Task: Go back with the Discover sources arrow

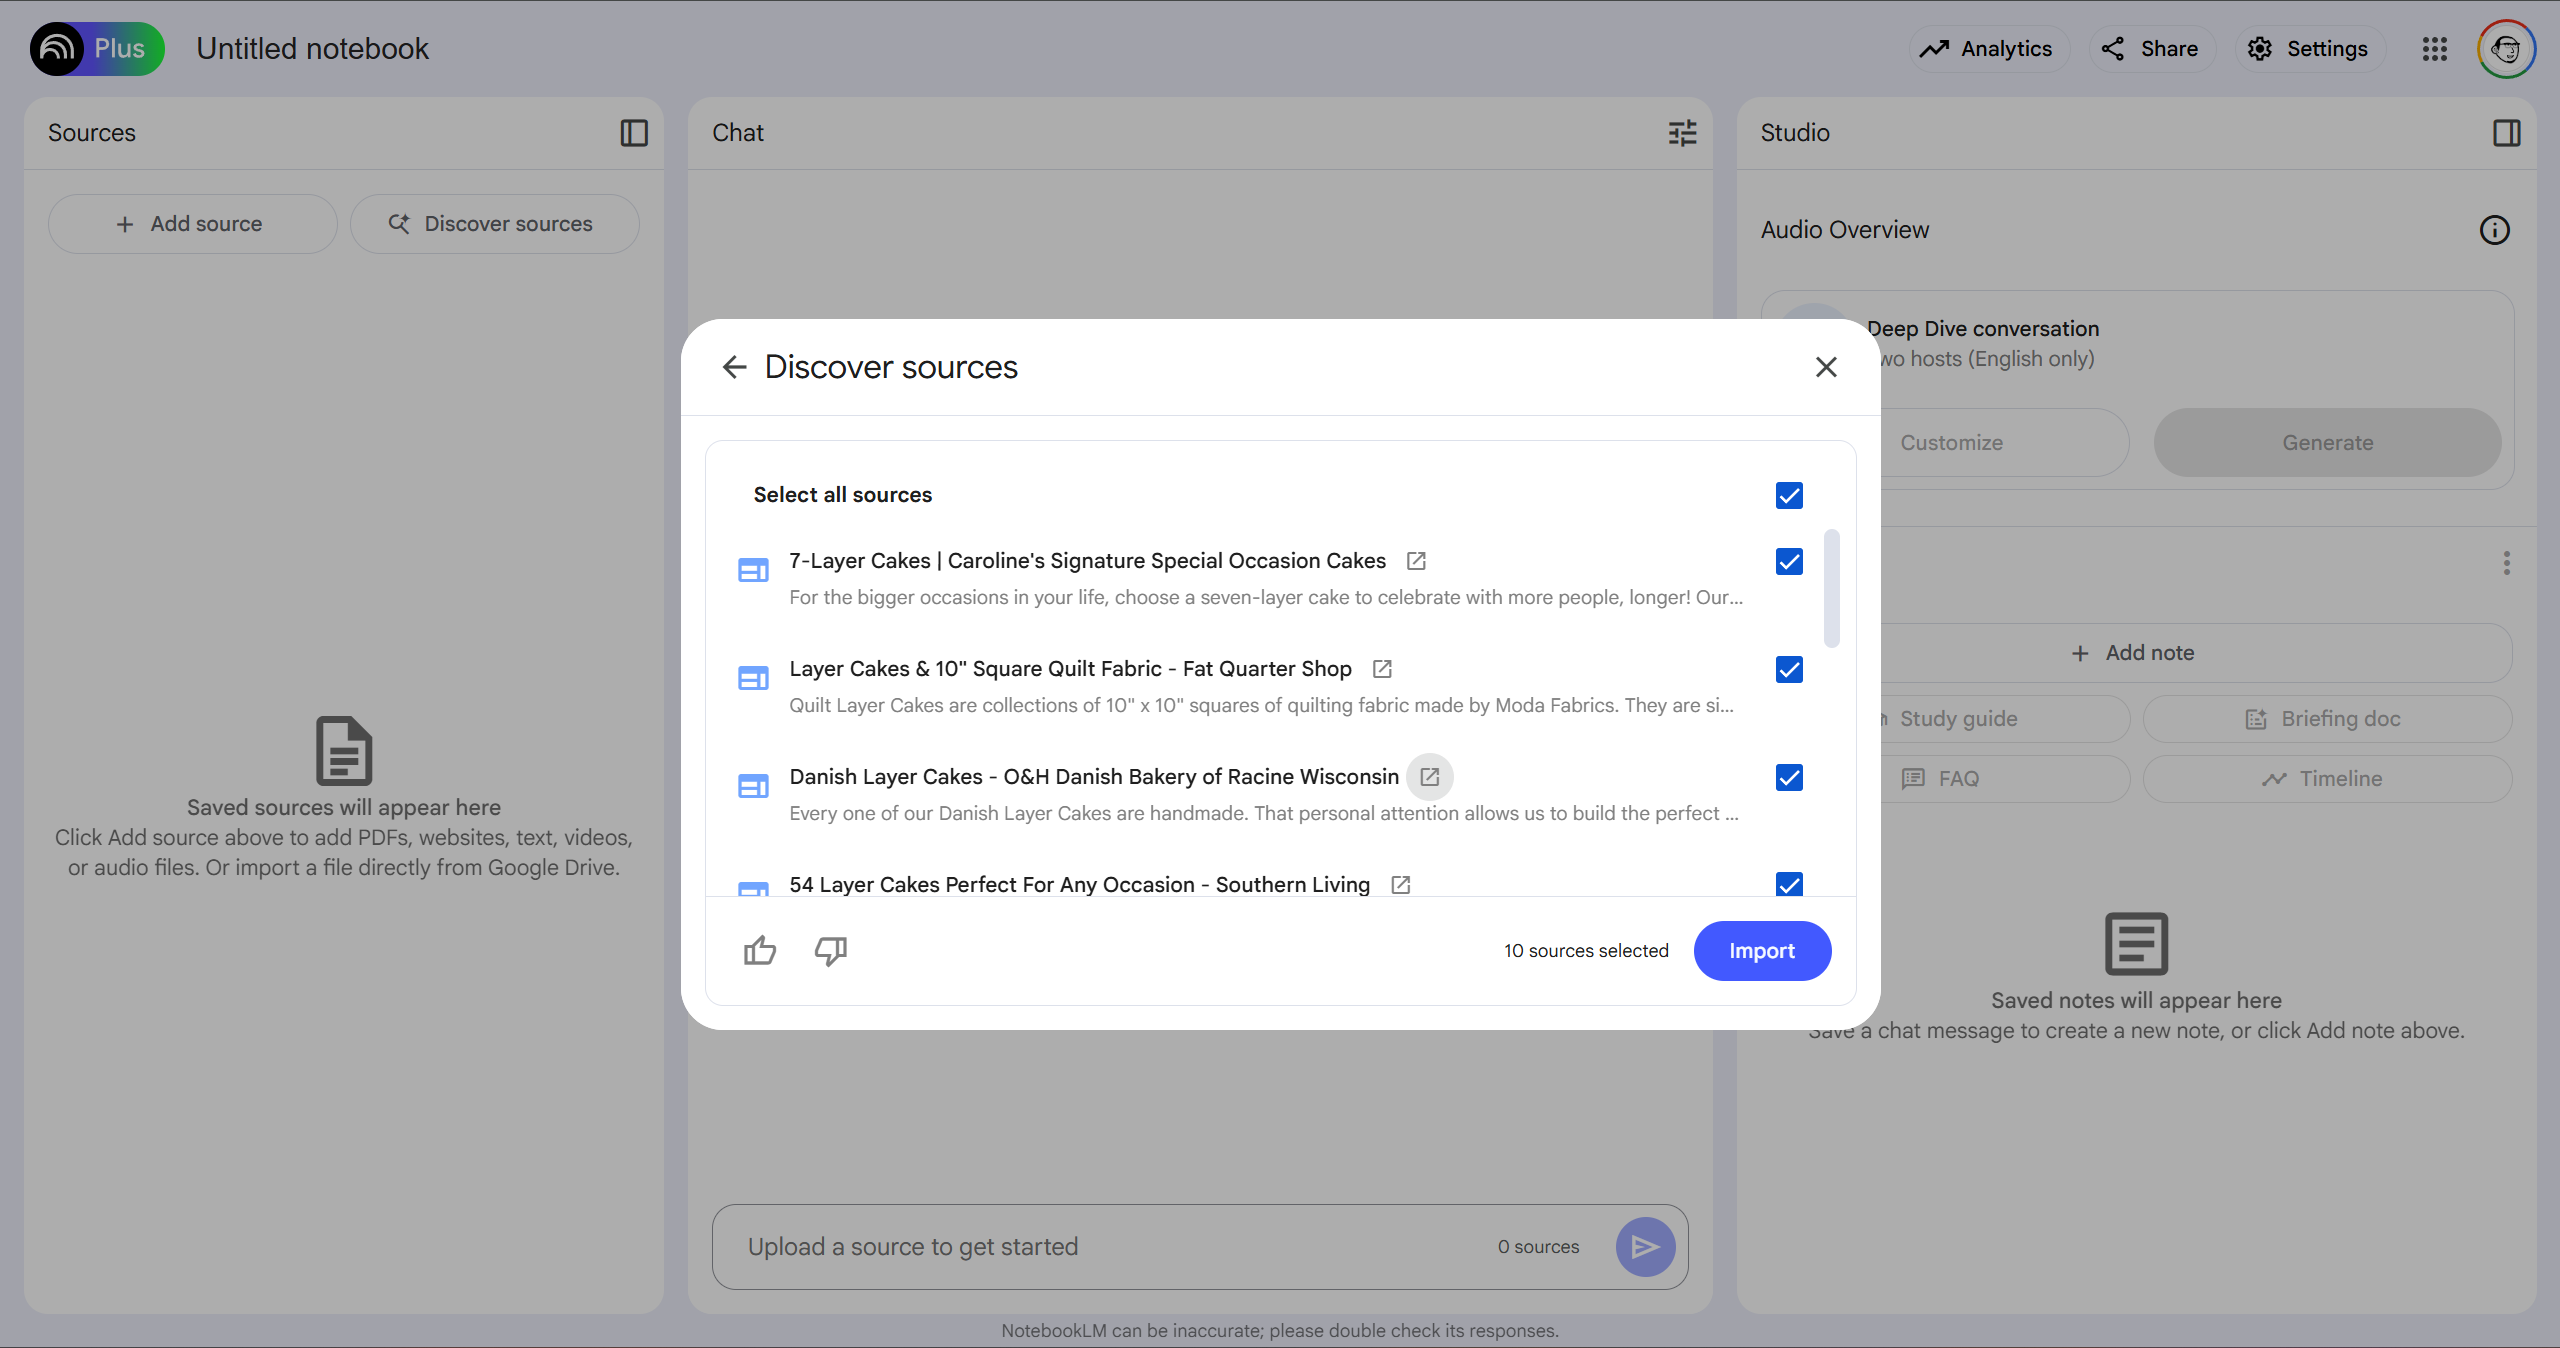Action: pos(735,367)
